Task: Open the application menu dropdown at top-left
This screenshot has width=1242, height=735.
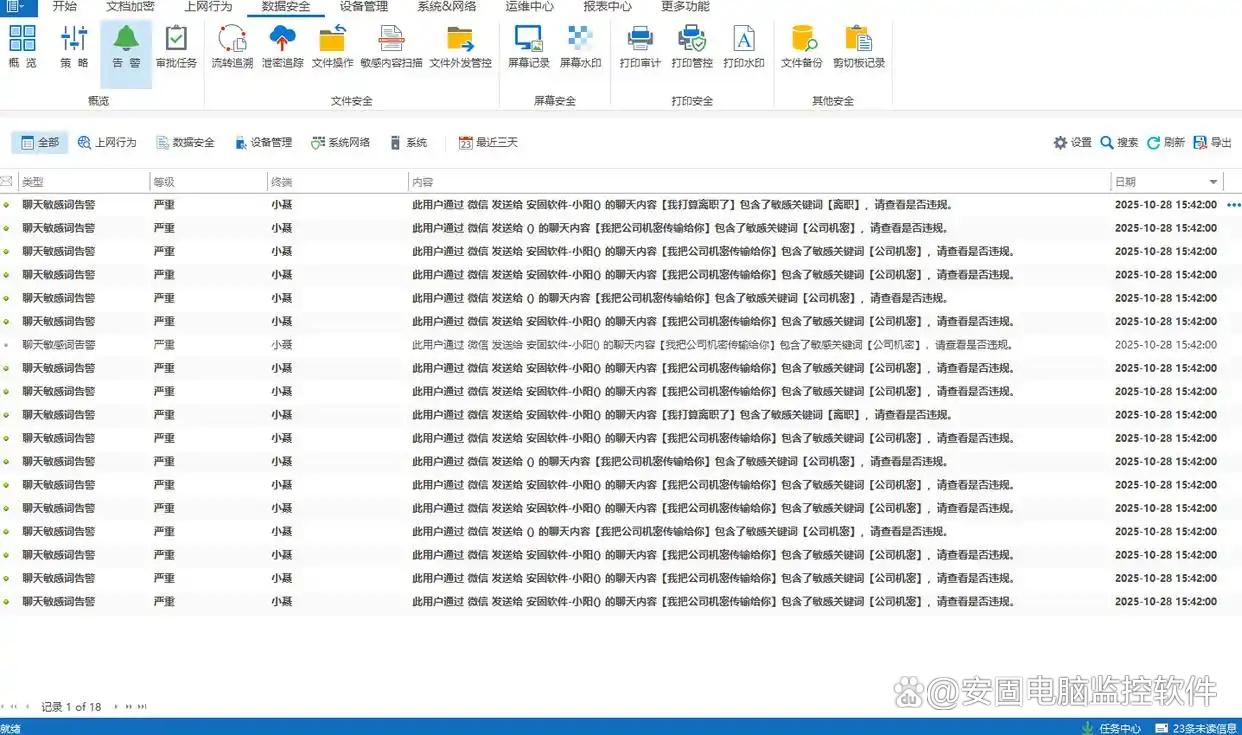Action: click(16, 7)
